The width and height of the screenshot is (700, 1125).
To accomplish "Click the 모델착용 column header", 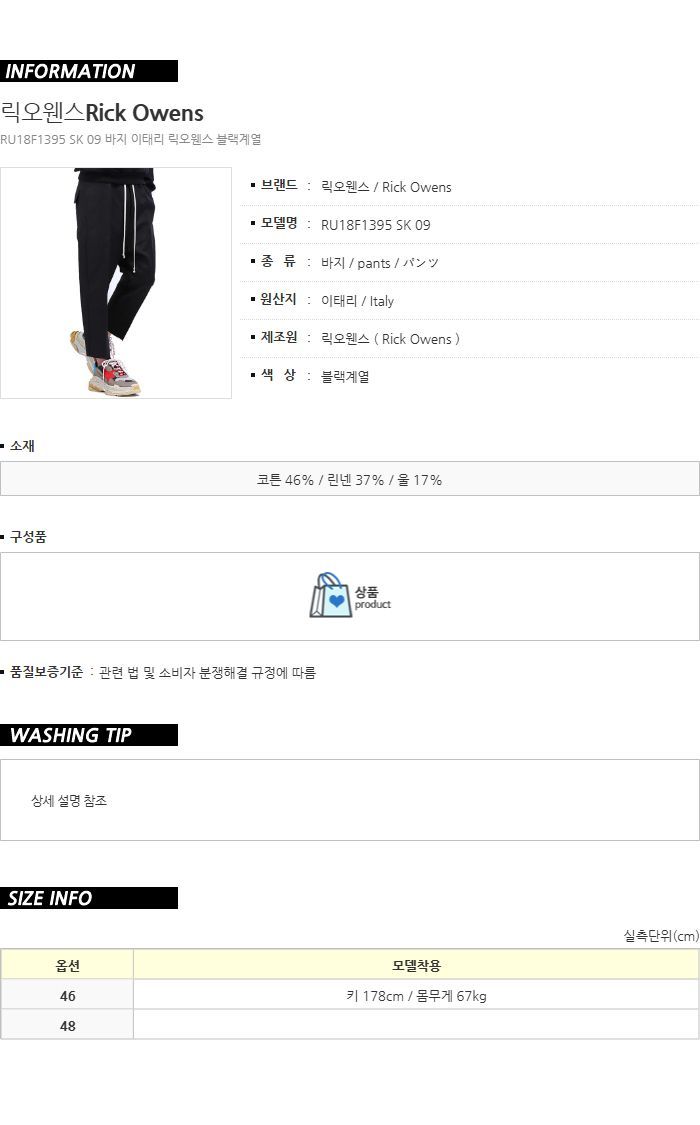I will click(416, 965).
